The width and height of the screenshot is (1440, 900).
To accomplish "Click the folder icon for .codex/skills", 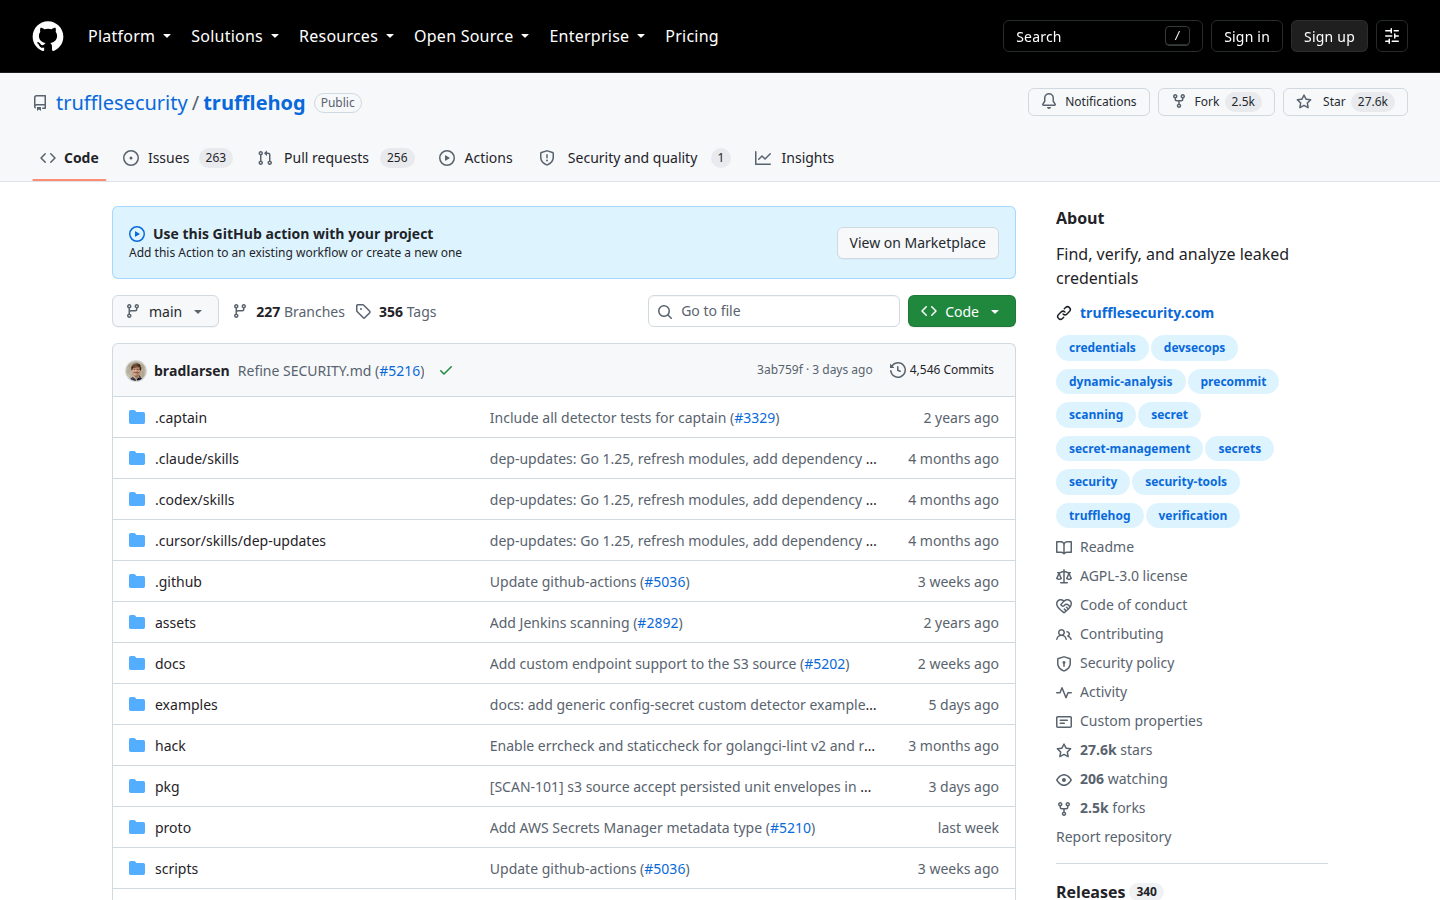I will pos(137,499).
